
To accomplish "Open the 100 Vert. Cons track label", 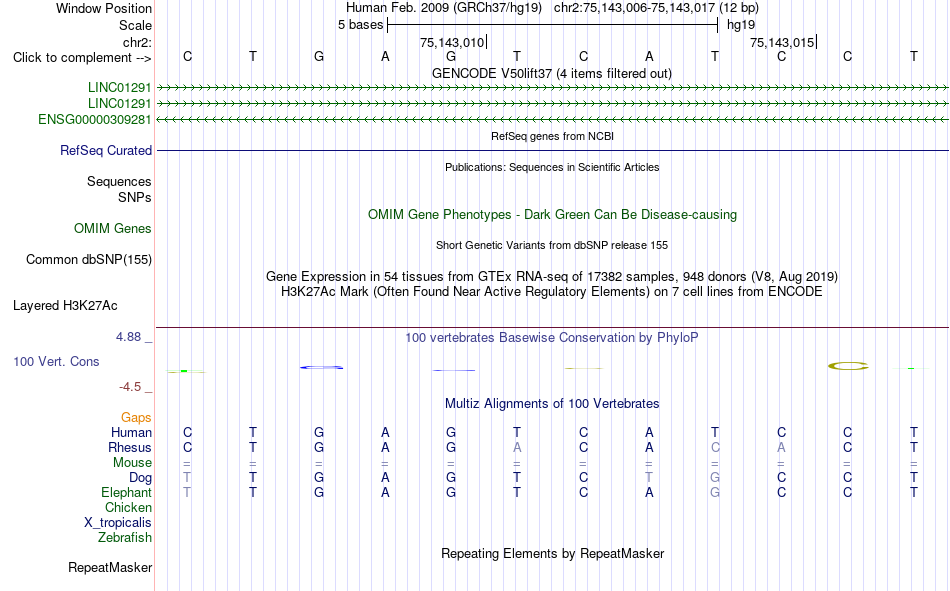I will pyautogui.click(x=56, y=361).
